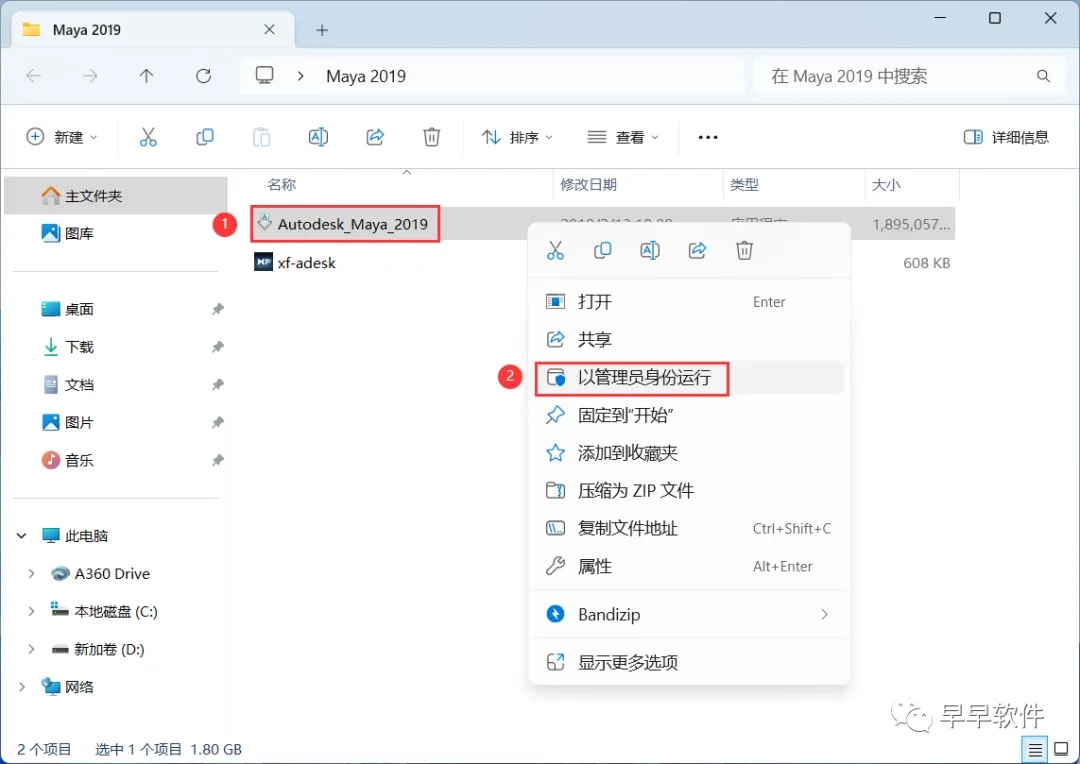Open the Bandizip submenu
This screenshot has height=764, width=1080.
[689, 614]
